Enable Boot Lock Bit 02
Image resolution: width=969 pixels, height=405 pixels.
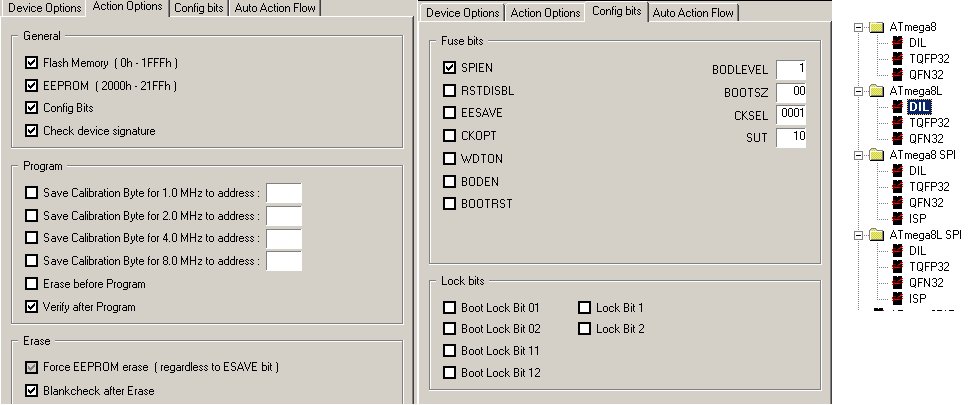pyautogui.click(x=449, y=328)
